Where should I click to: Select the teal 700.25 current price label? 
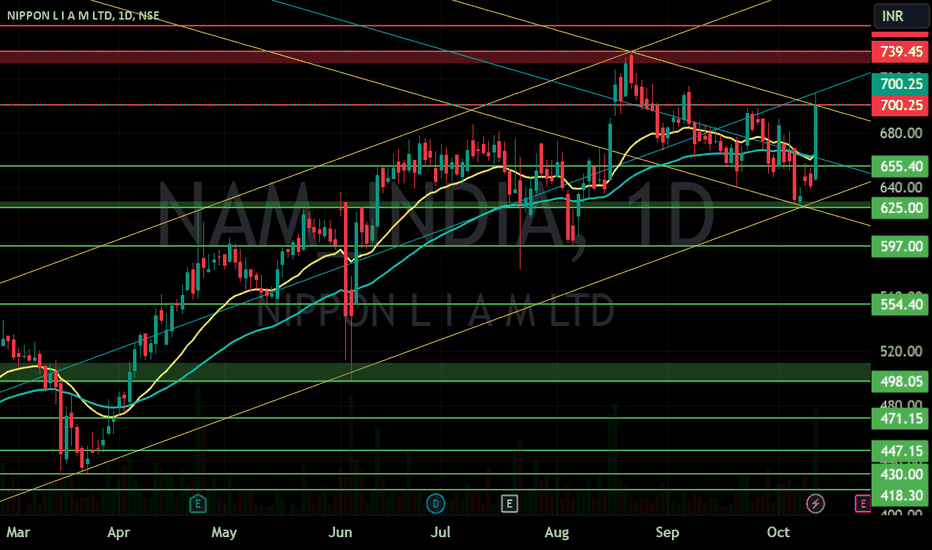pos(900,84)
